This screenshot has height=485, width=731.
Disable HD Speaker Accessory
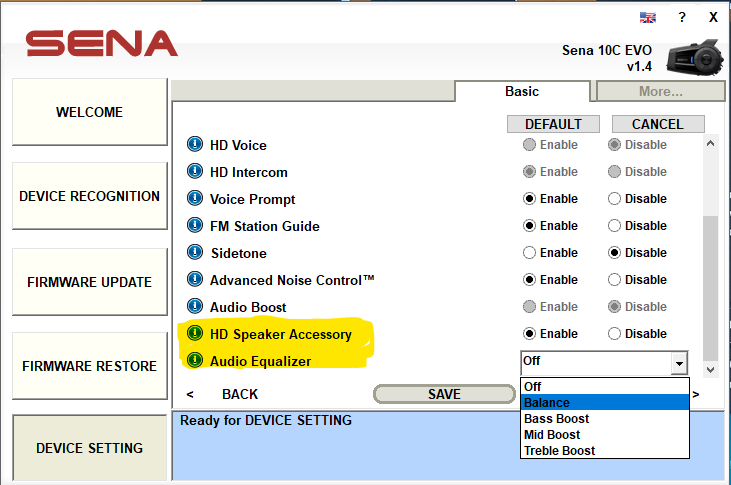[x=616, y=334]
